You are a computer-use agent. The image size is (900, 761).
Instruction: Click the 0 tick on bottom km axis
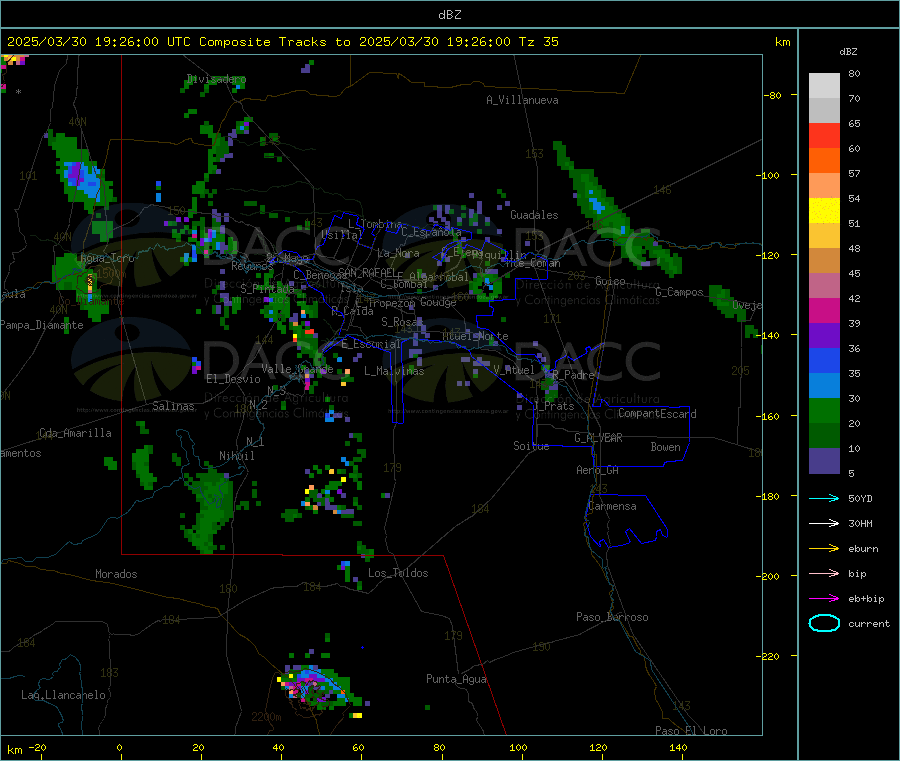click(x=119, y=747)
